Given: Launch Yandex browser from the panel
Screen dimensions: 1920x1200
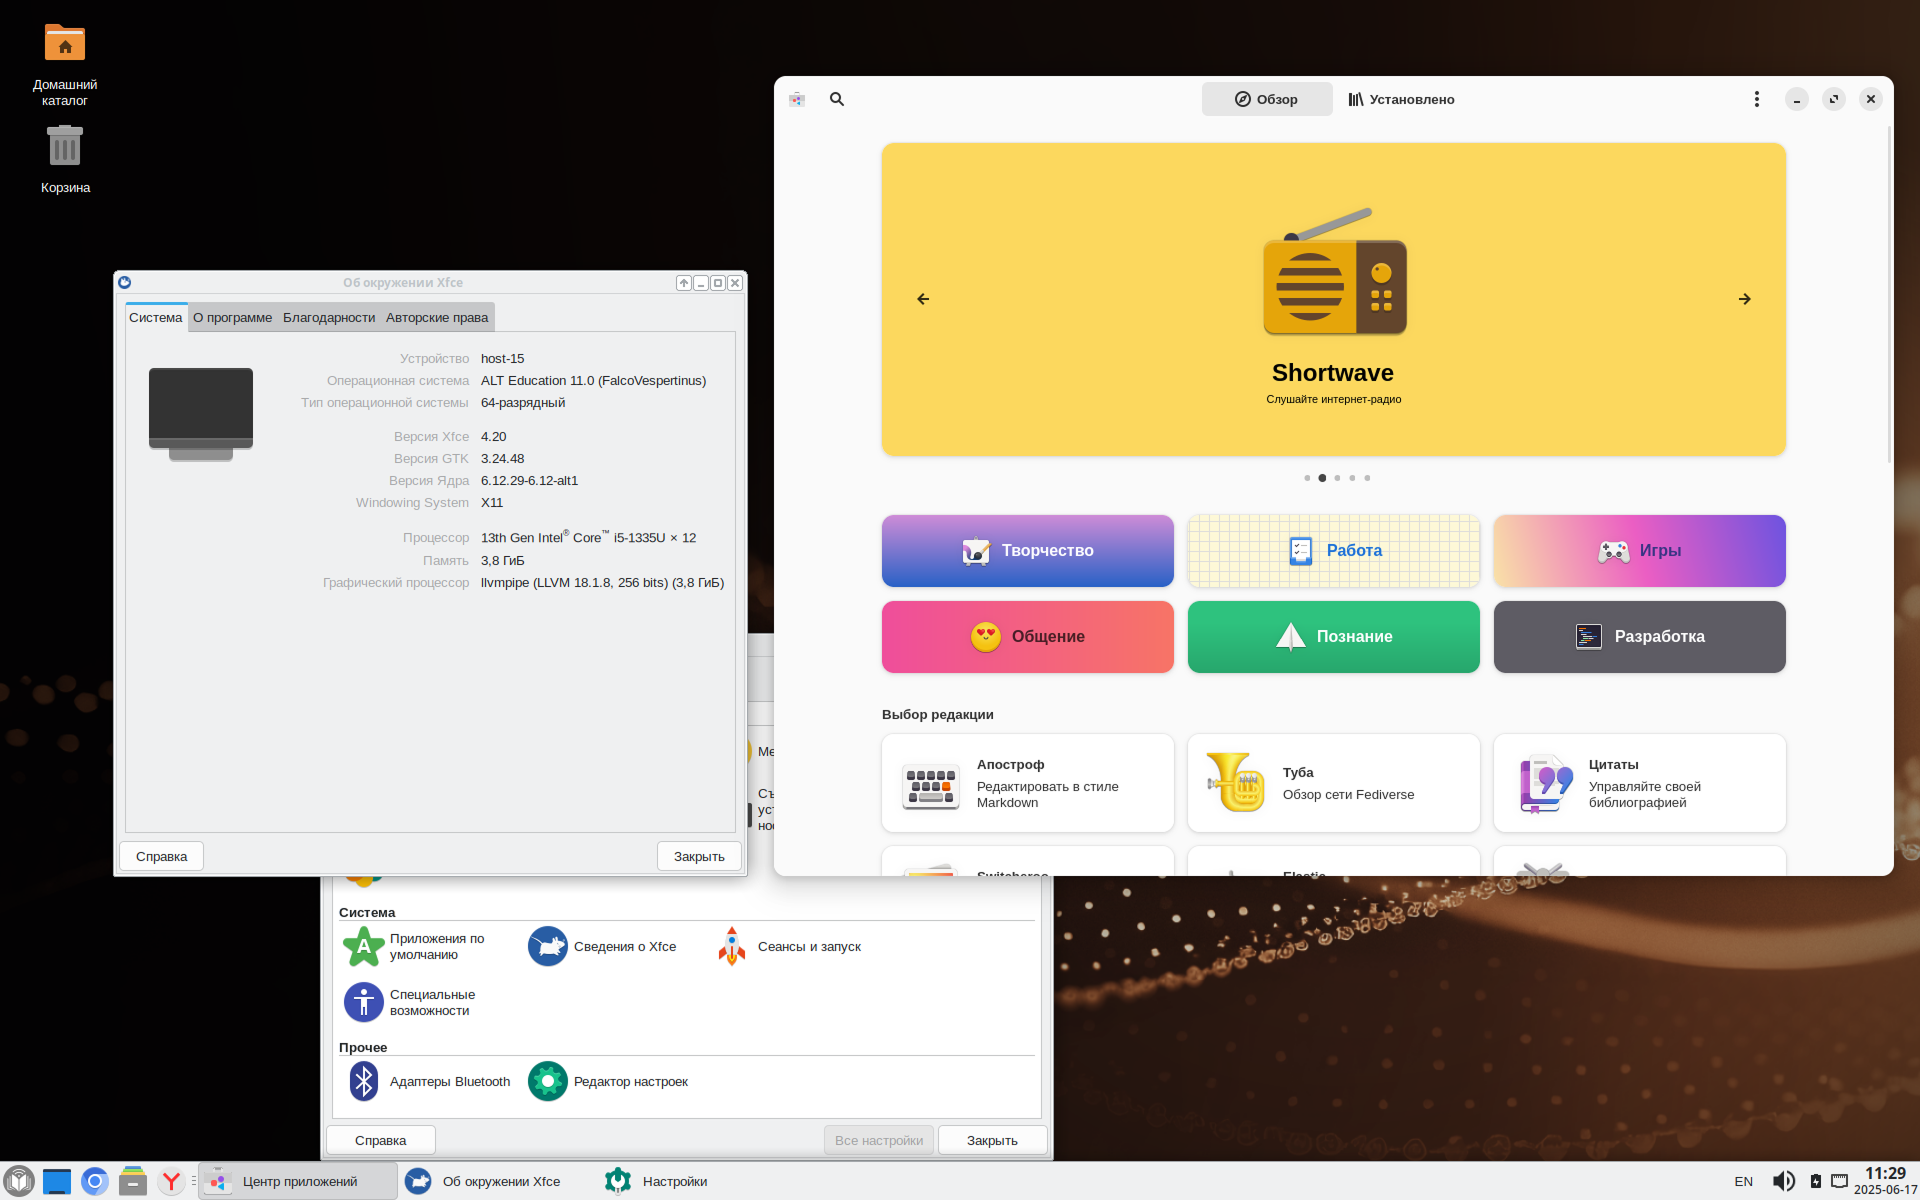Looking at the screenshot, I should [x=171, y=1181].
